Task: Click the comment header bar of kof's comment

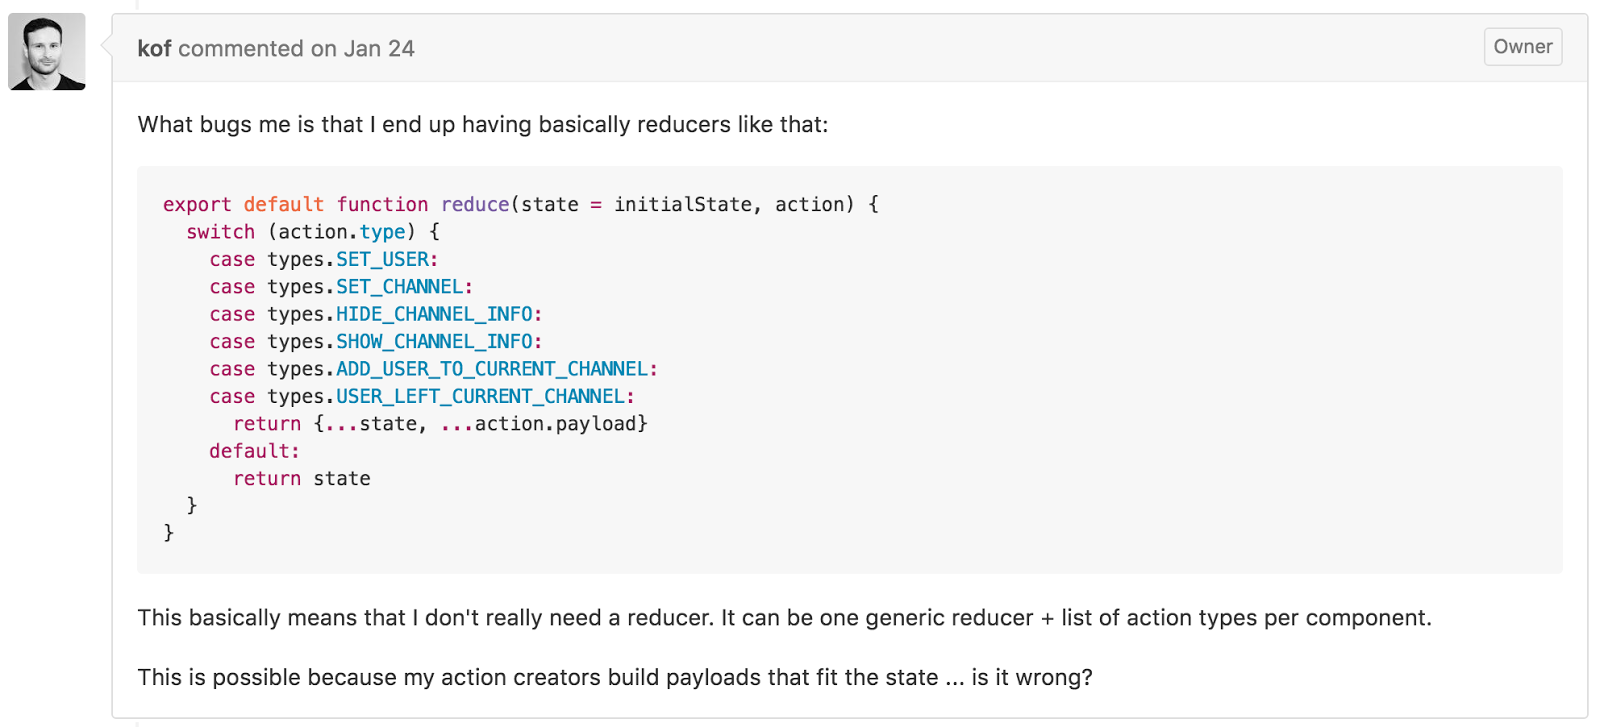Action: 800,47
